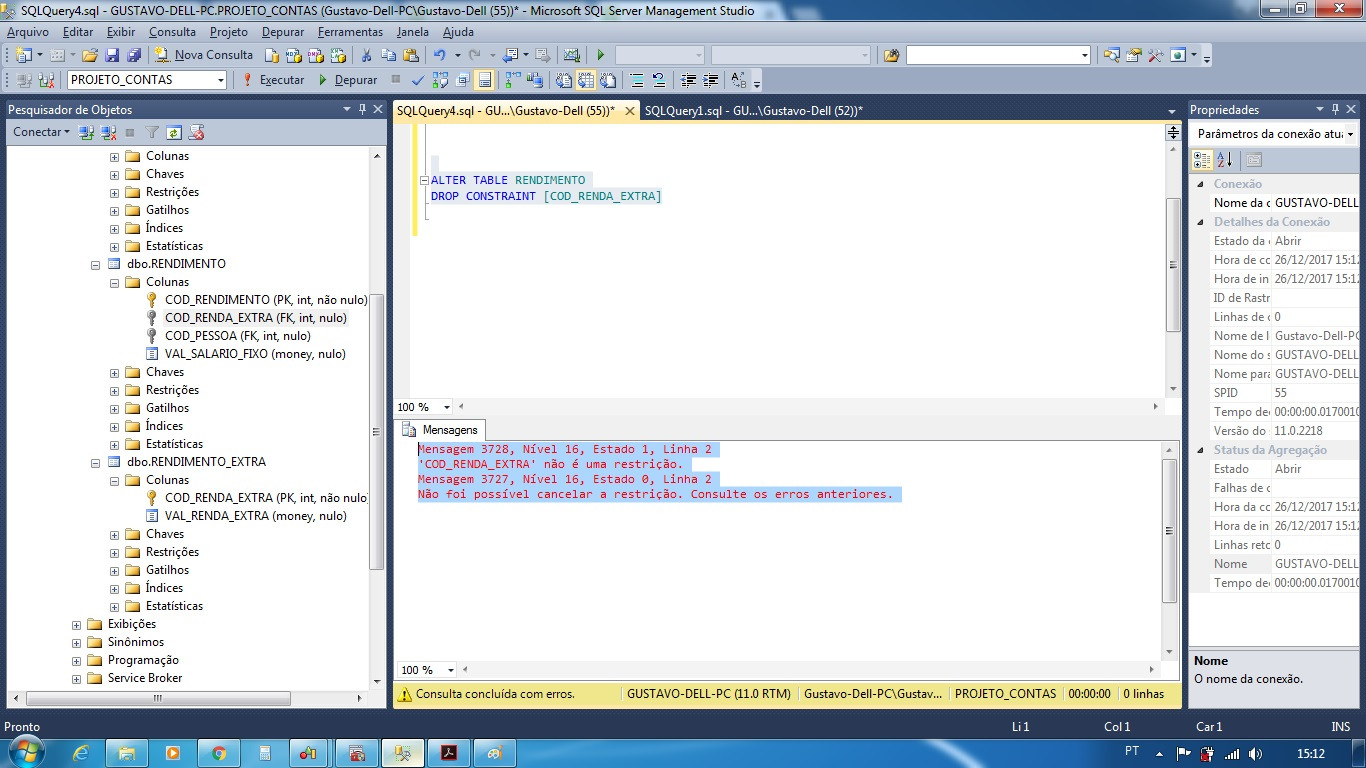Select VAL_SALARIO_FIXO column in the tree
Screen dimensions: 1366x768
255,354
